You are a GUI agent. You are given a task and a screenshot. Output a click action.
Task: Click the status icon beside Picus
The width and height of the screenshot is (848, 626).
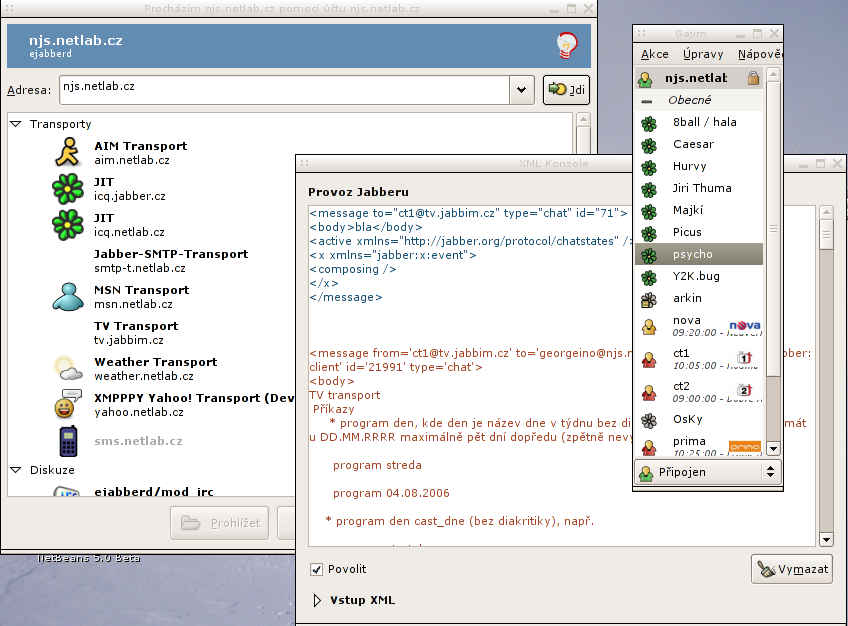coord(649,234)
